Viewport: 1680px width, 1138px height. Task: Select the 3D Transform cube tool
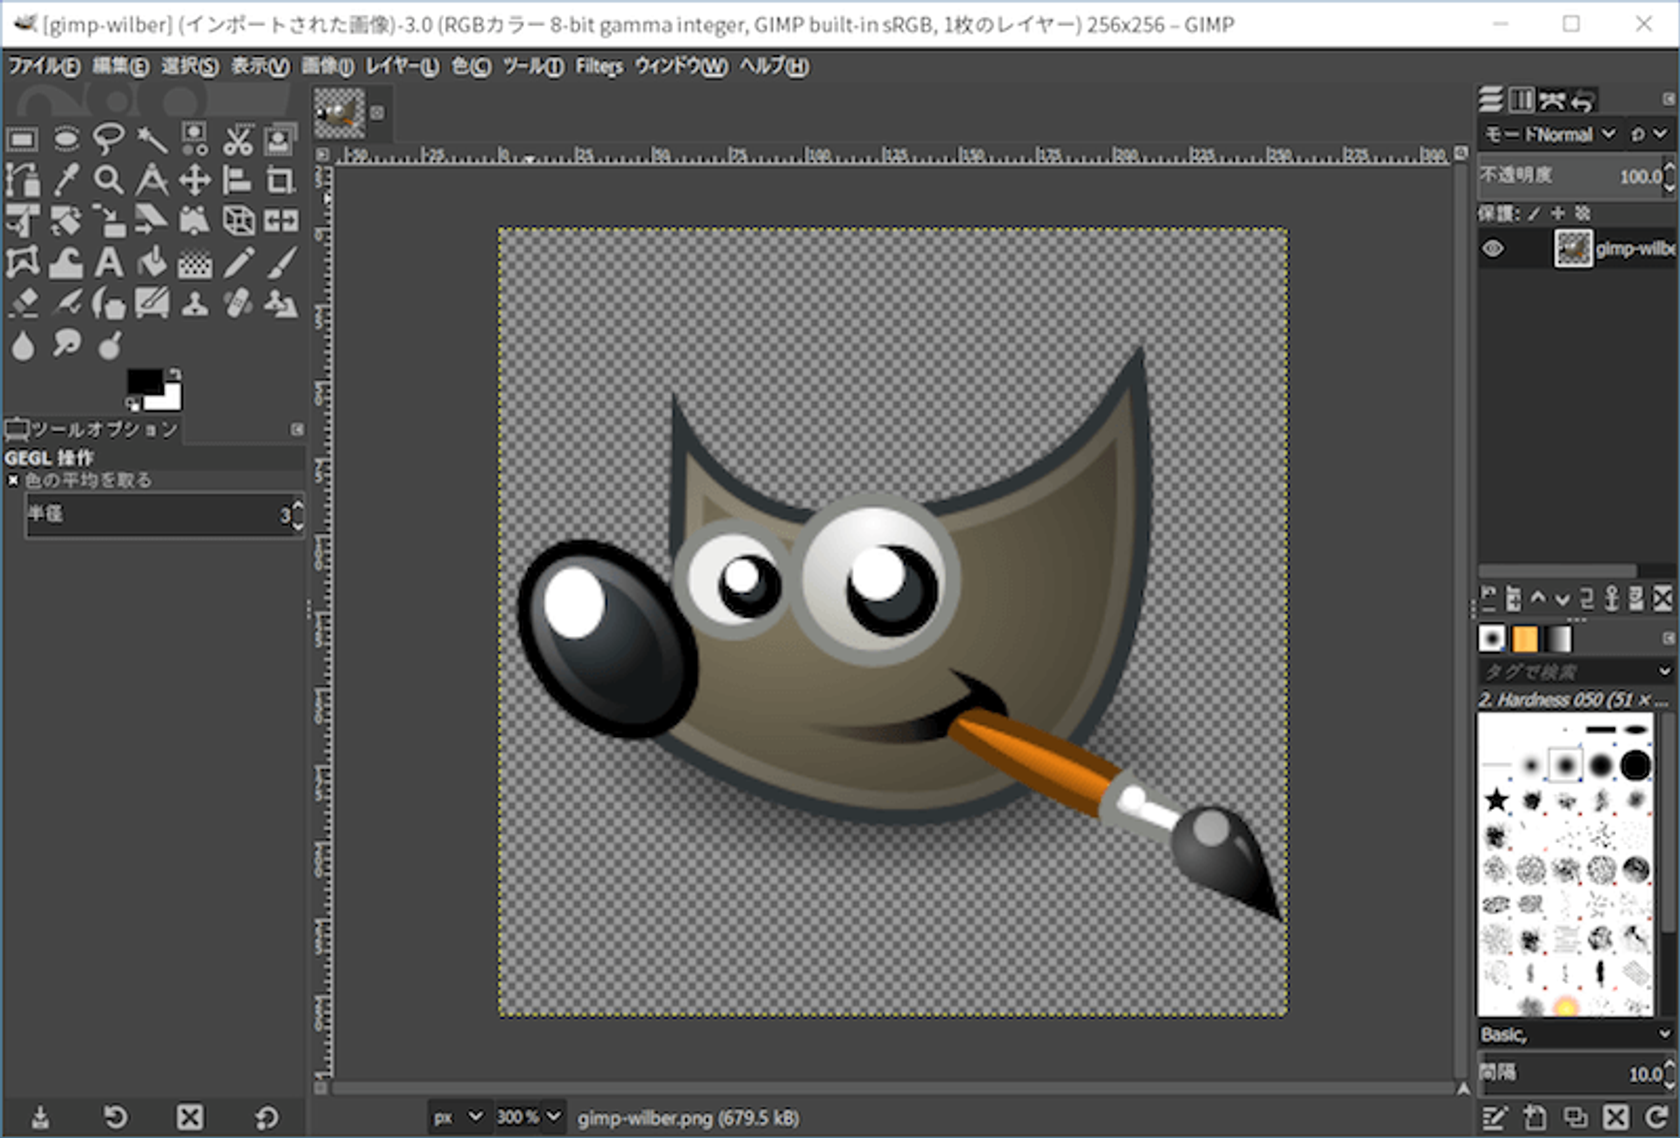click(238, 221)
